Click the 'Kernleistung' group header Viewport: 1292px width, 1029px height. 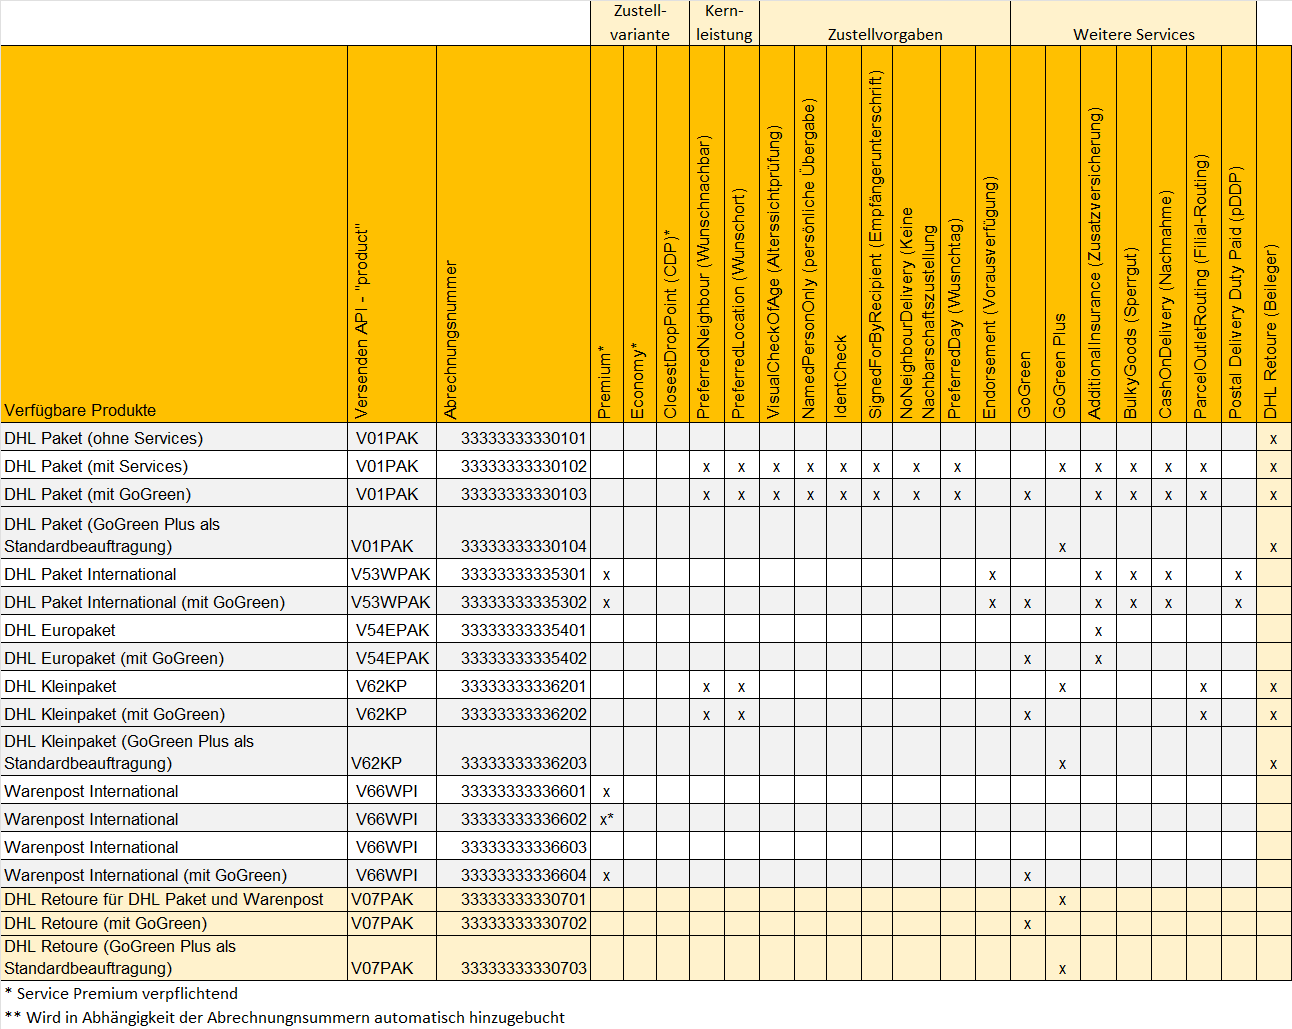point(724,23)
